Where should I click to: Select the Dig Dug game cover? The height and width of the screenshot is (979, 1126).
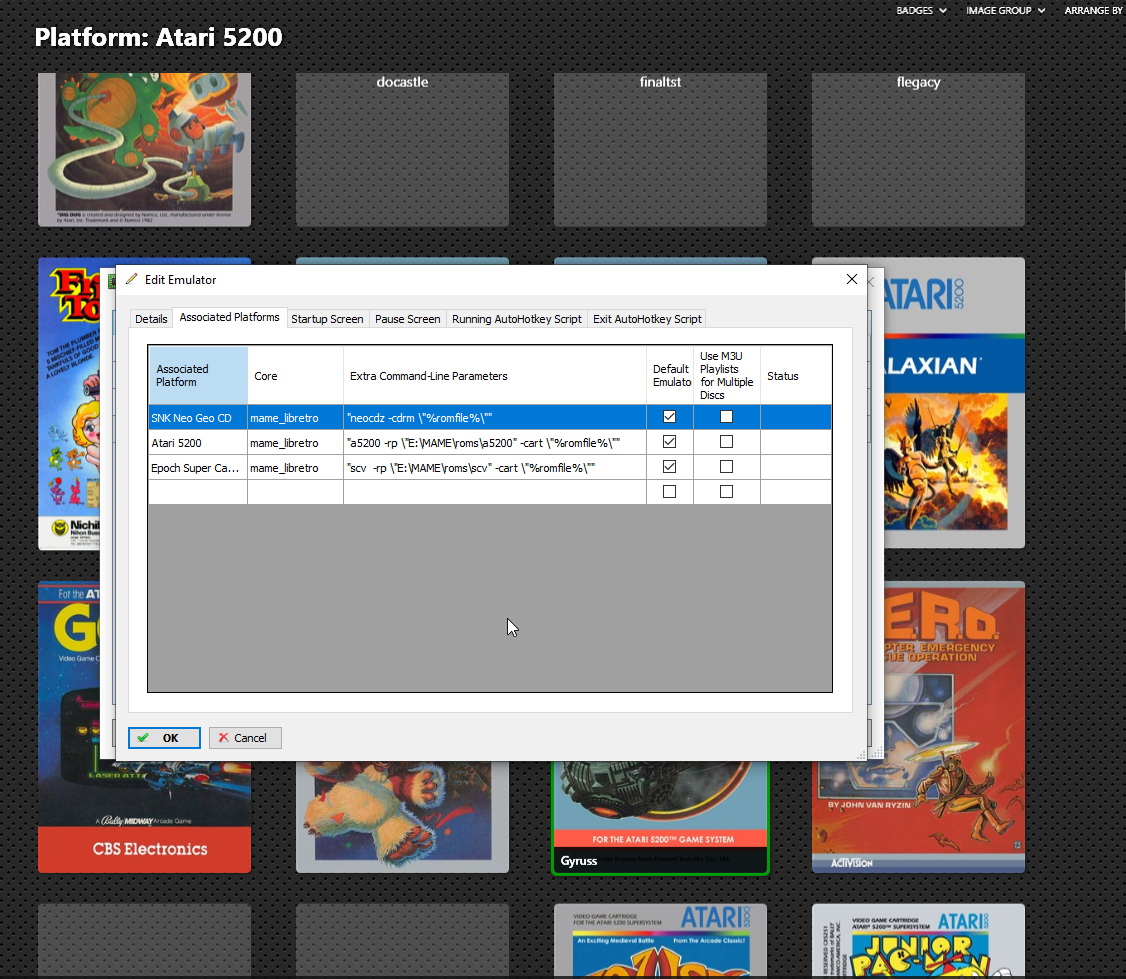[x=144, y=149]
